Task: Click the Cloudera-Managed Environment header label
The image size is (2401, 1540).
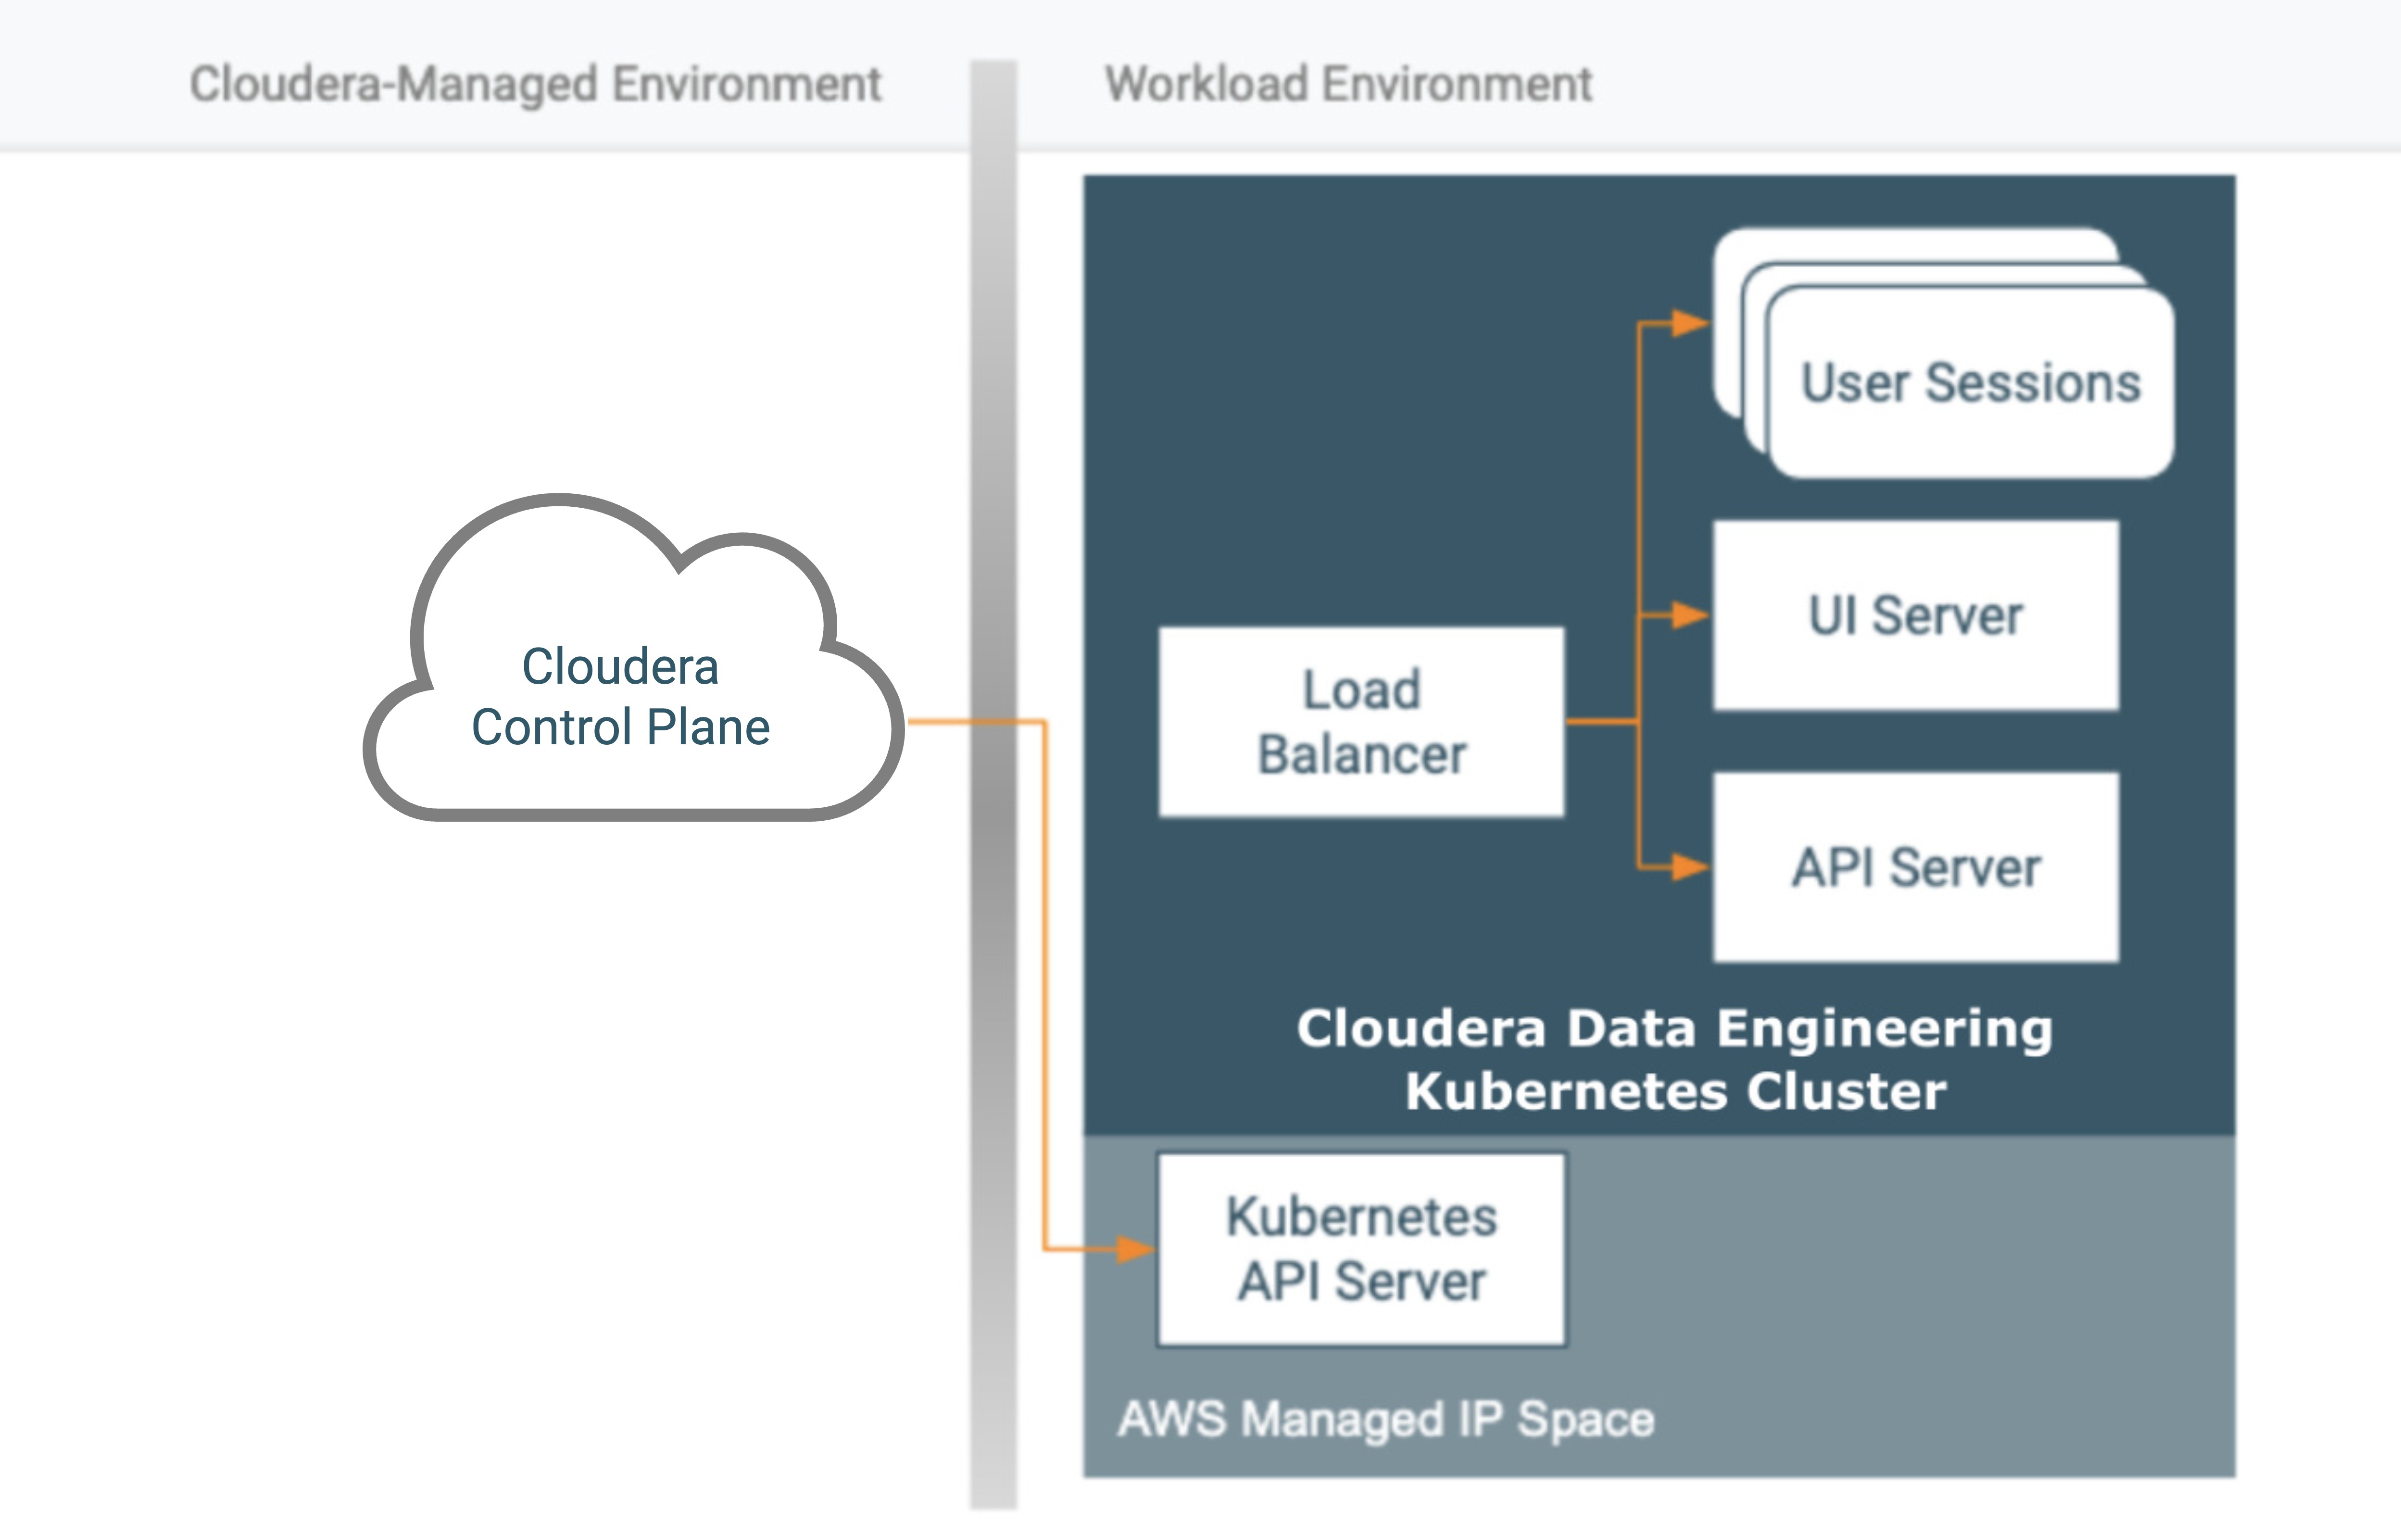Action: pos(535,84)
